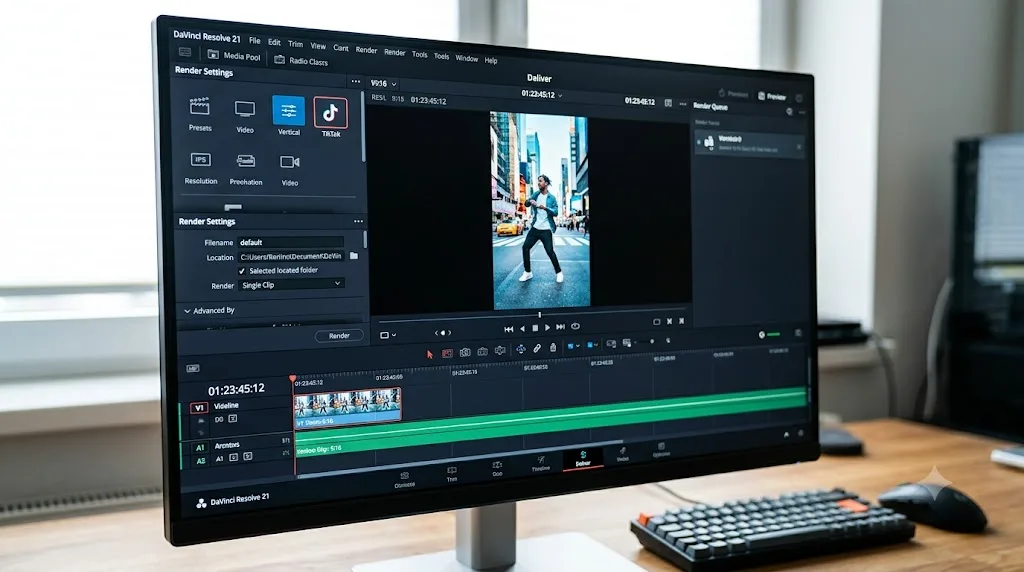The width and height of the screenshot is (1024, 572).
Task: Open the Resolution preset icon
Action: coord(200,159)
